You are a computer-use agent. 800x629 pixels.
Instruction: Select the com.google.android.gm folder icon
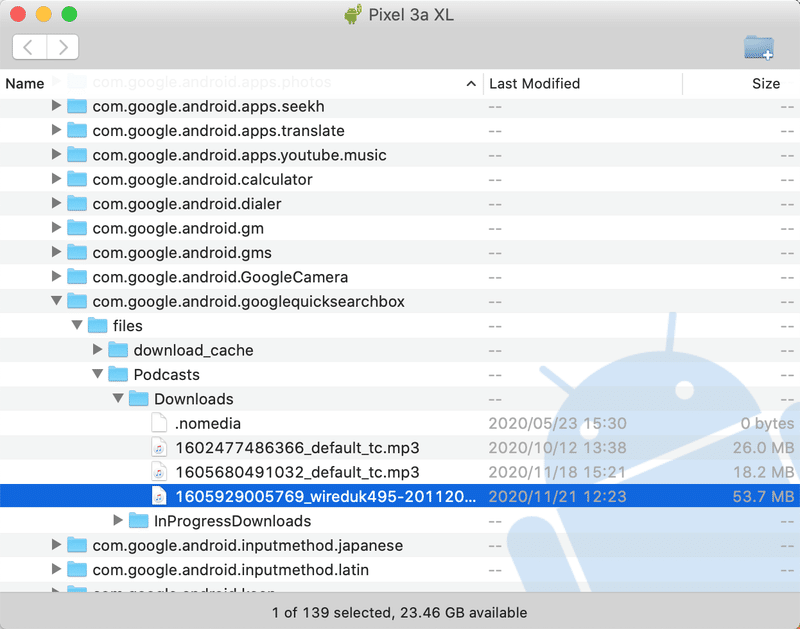pos(77,228)
